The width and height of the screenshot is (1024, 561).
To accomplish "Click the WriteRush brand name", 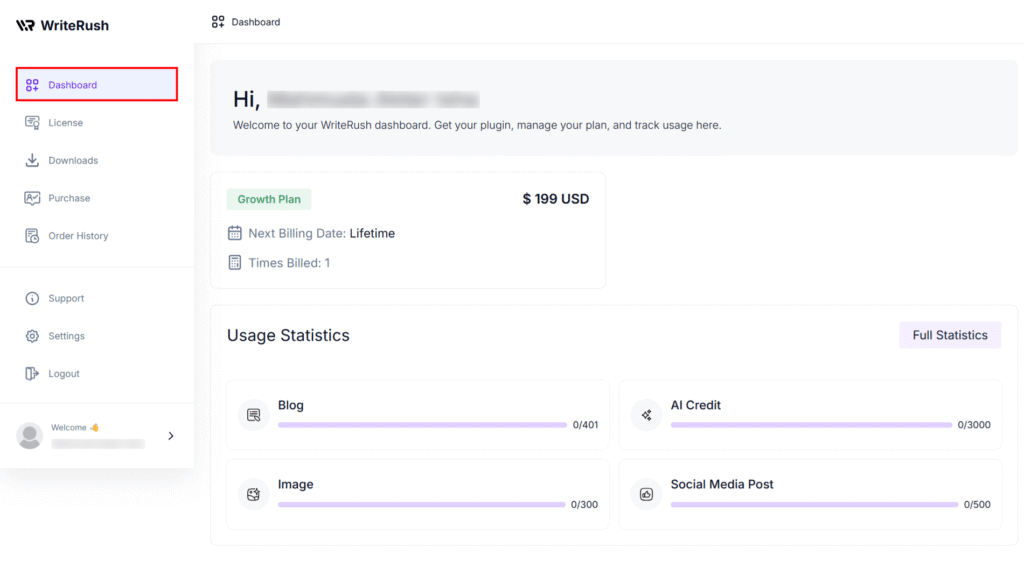I will pyautogui.click(x=74, y=25).
